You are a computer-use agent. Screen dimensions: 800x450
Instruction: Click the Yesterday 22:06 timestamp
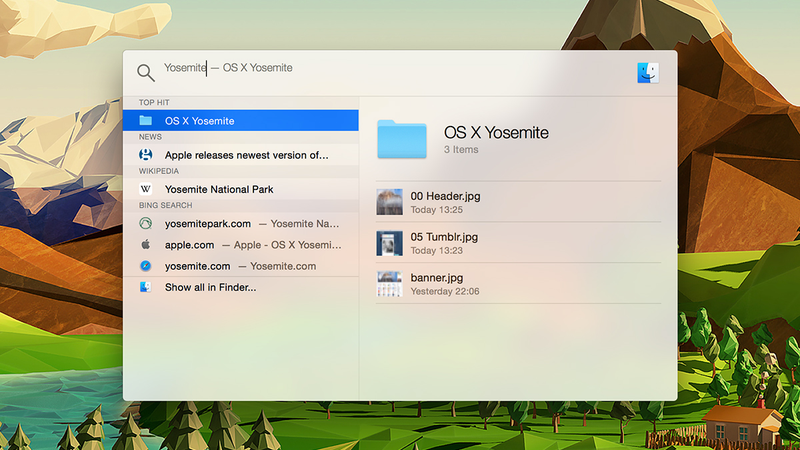[445, 291]
